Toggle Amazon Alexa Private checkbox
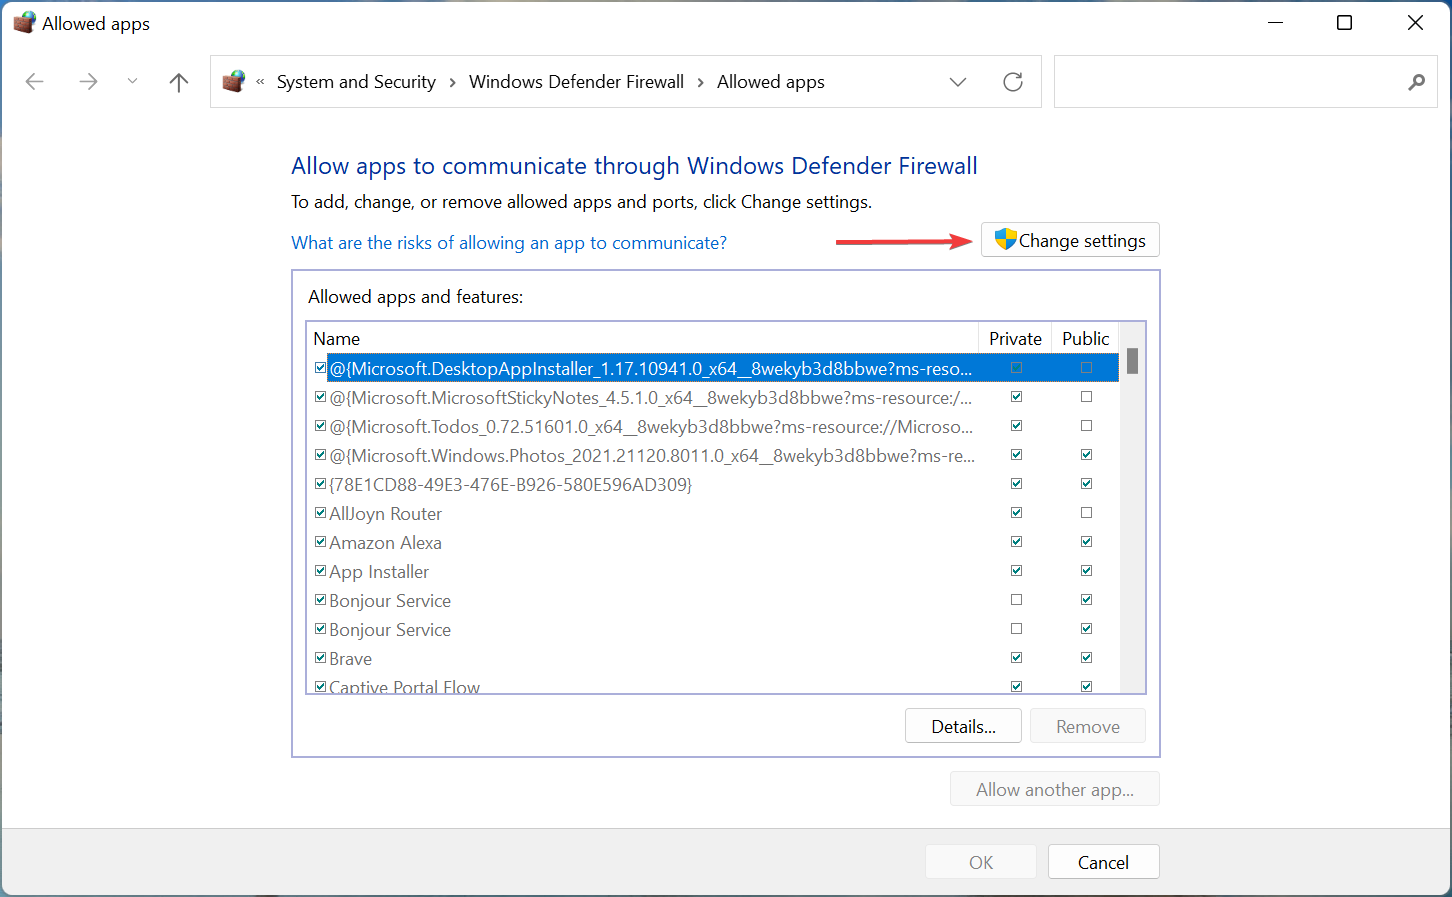This screenshot has height=897, width=1452. (1016, 542)
